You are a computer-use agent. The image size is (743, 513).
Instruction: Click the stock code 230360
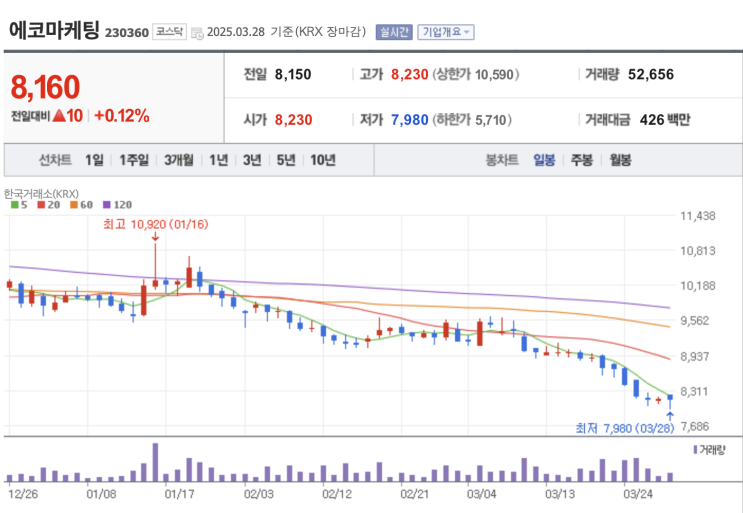click(x=127, y=33)
